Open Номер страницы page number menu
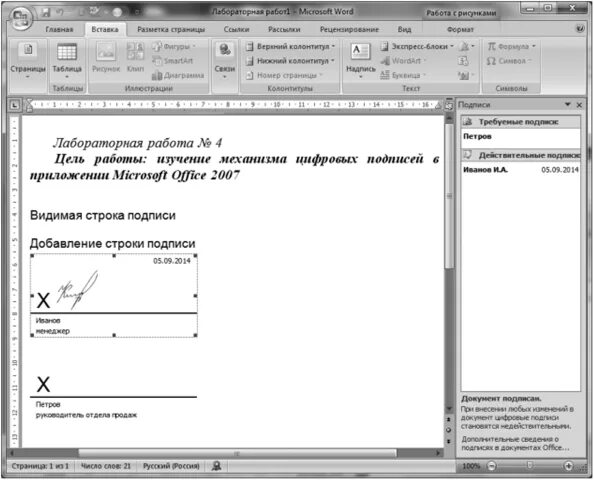 coord(284,75)
